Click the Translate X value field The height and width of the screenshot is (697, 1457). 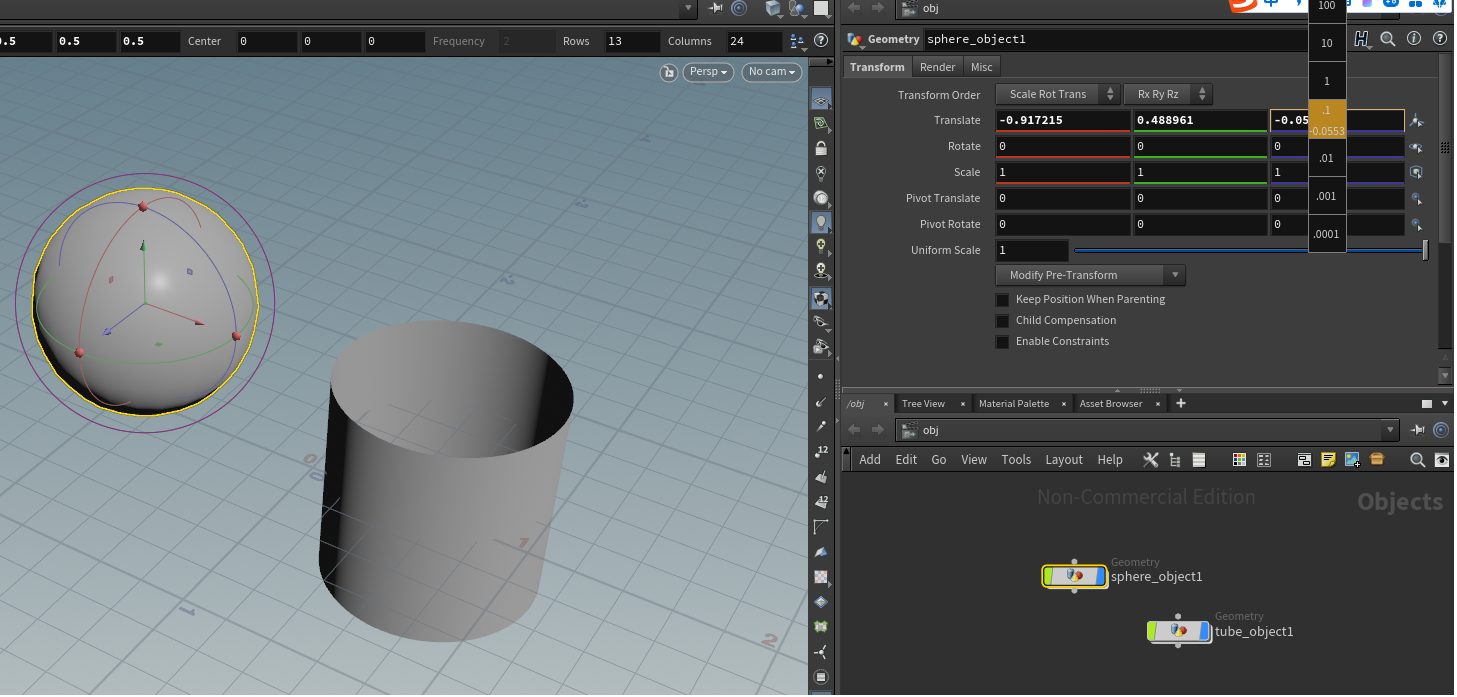click(x=1062, y=120)
